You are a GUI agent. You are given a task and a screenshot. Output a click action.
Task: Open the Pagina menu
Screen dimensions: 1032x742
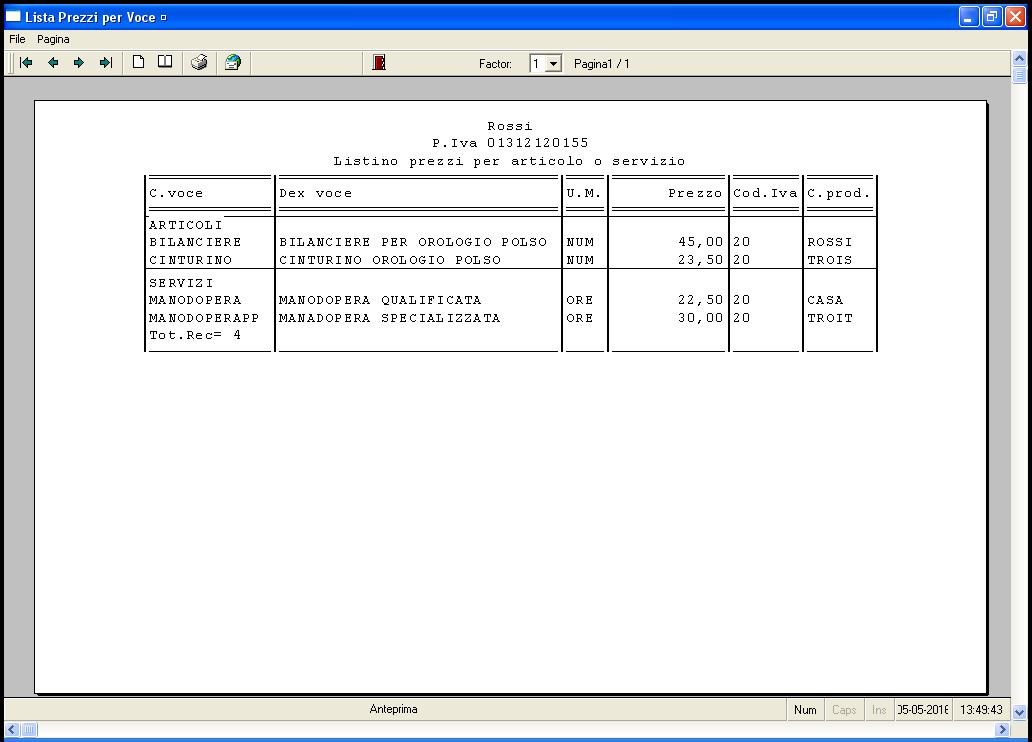[x=53, y=39]
